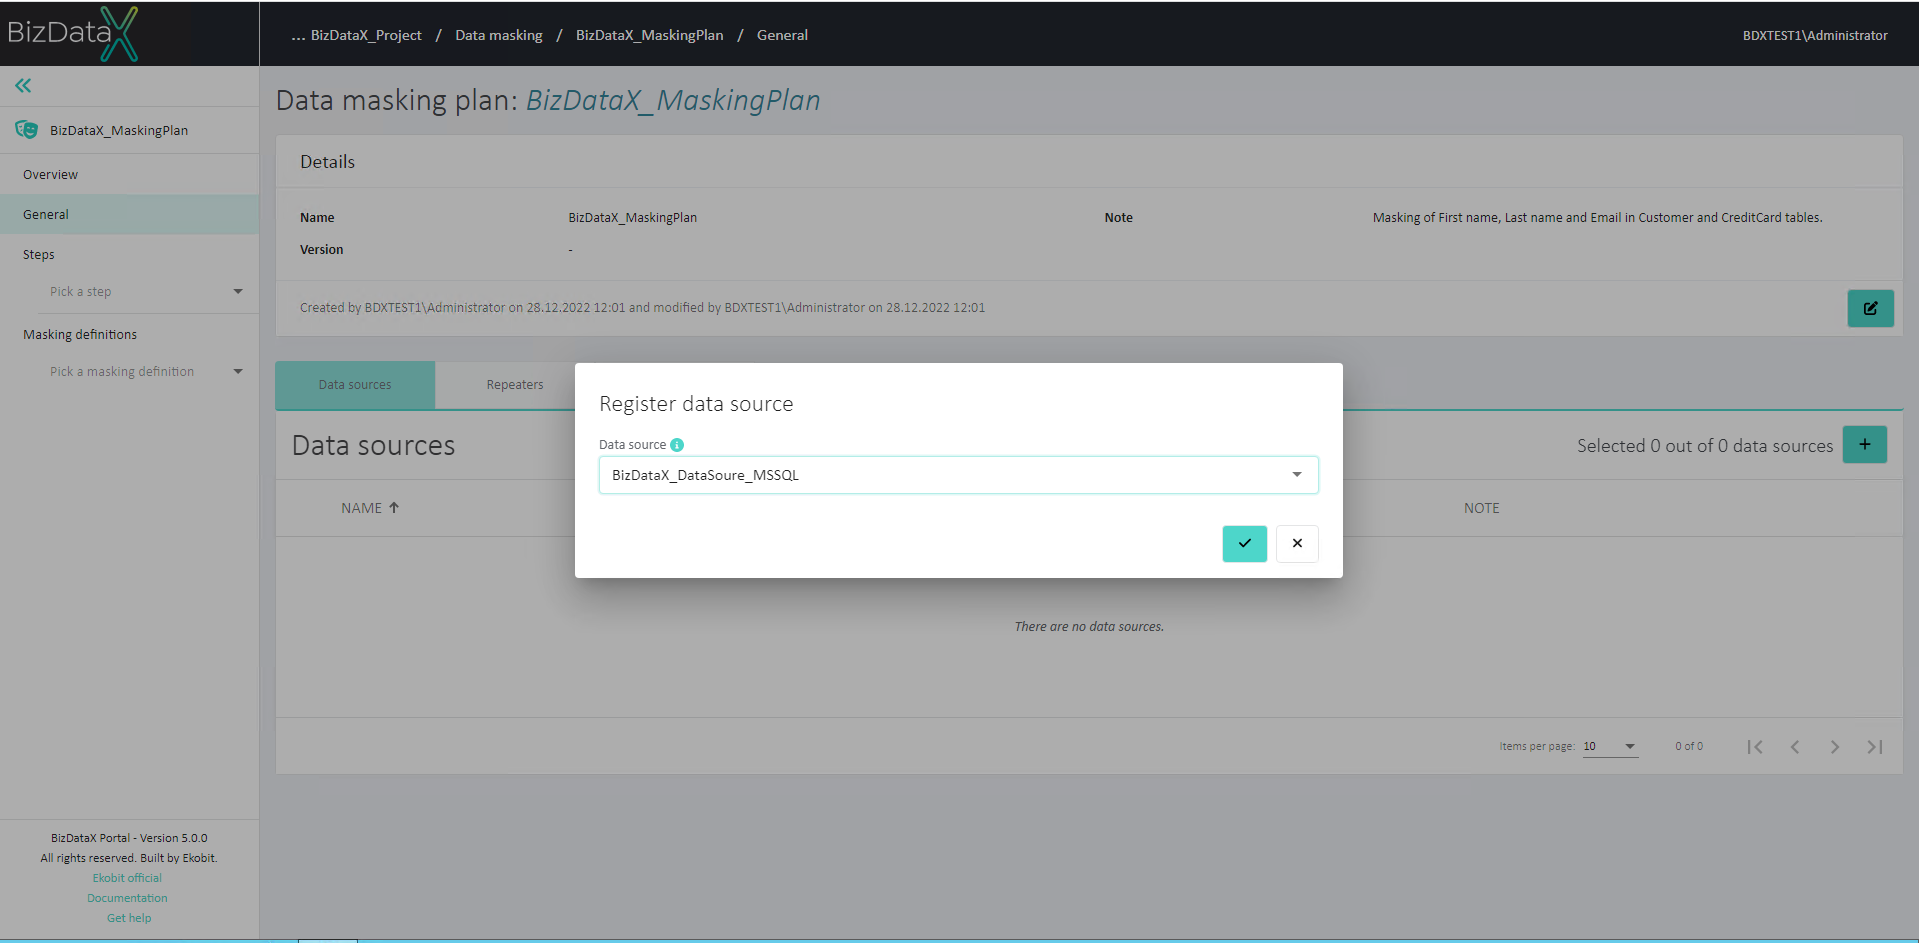Sort by the NAME column ascending arrow

[x=394, y=508]
